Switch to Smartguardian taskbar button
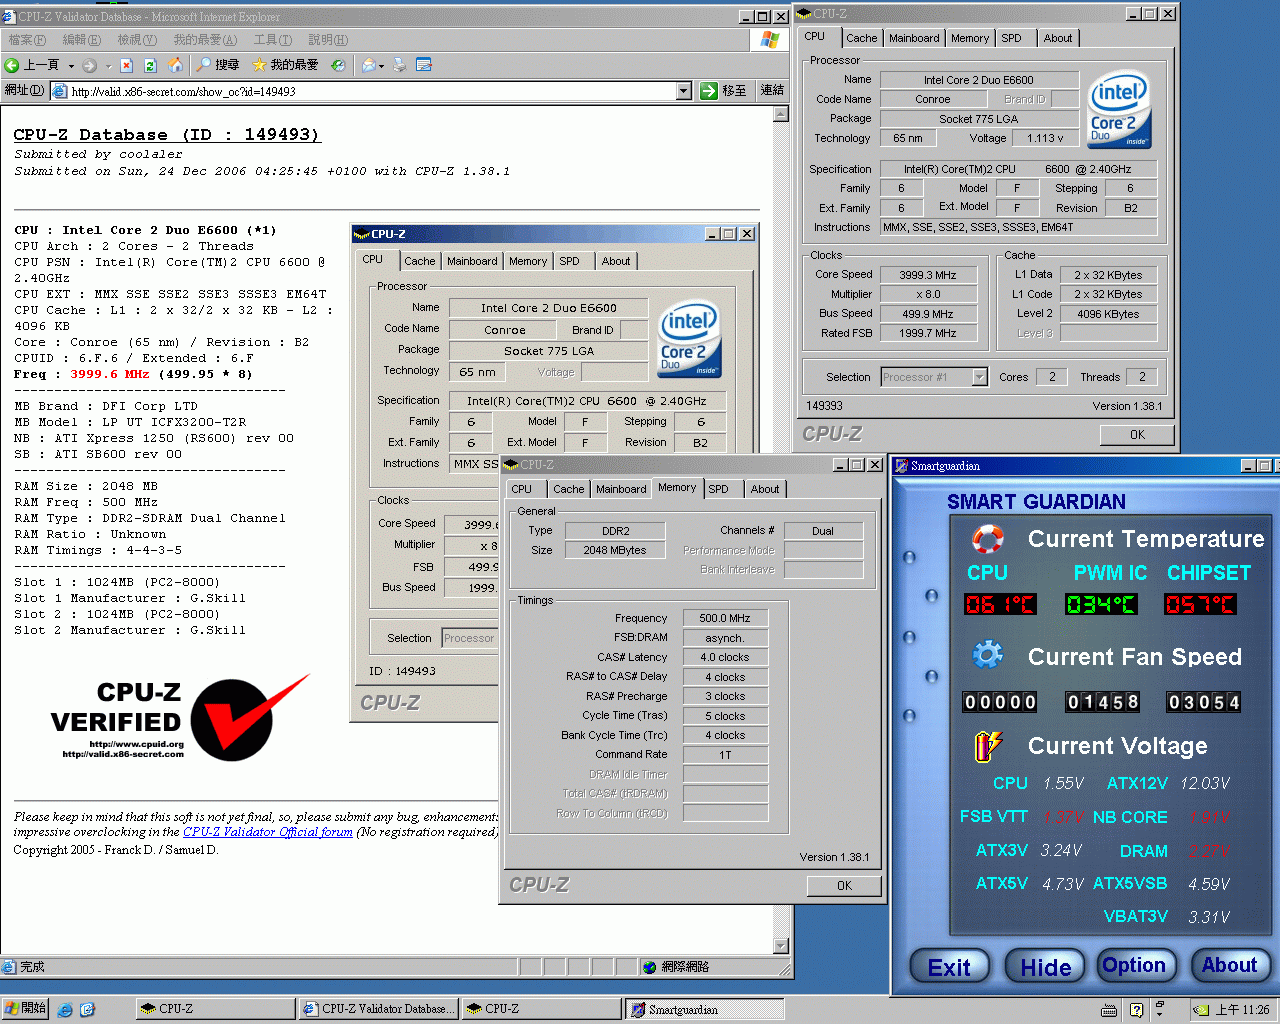Viewport: 1280px width, 1024px height. point(704,1009)
